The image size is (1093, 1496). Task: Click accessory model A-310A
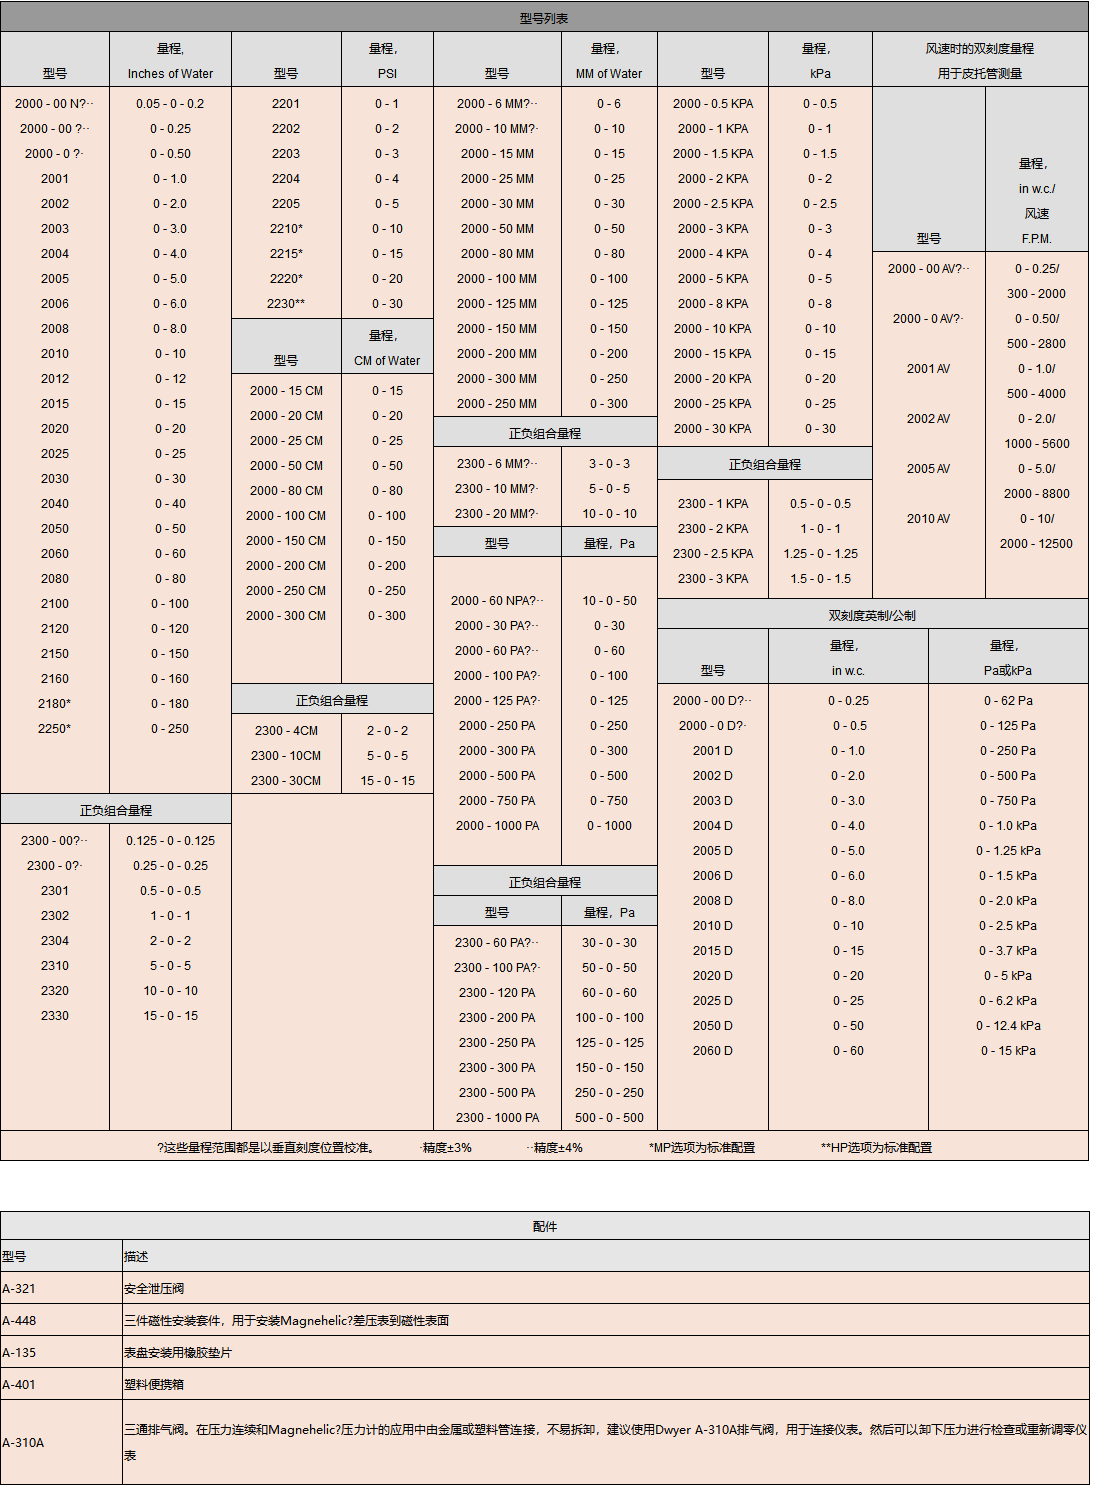[23, 1443]
